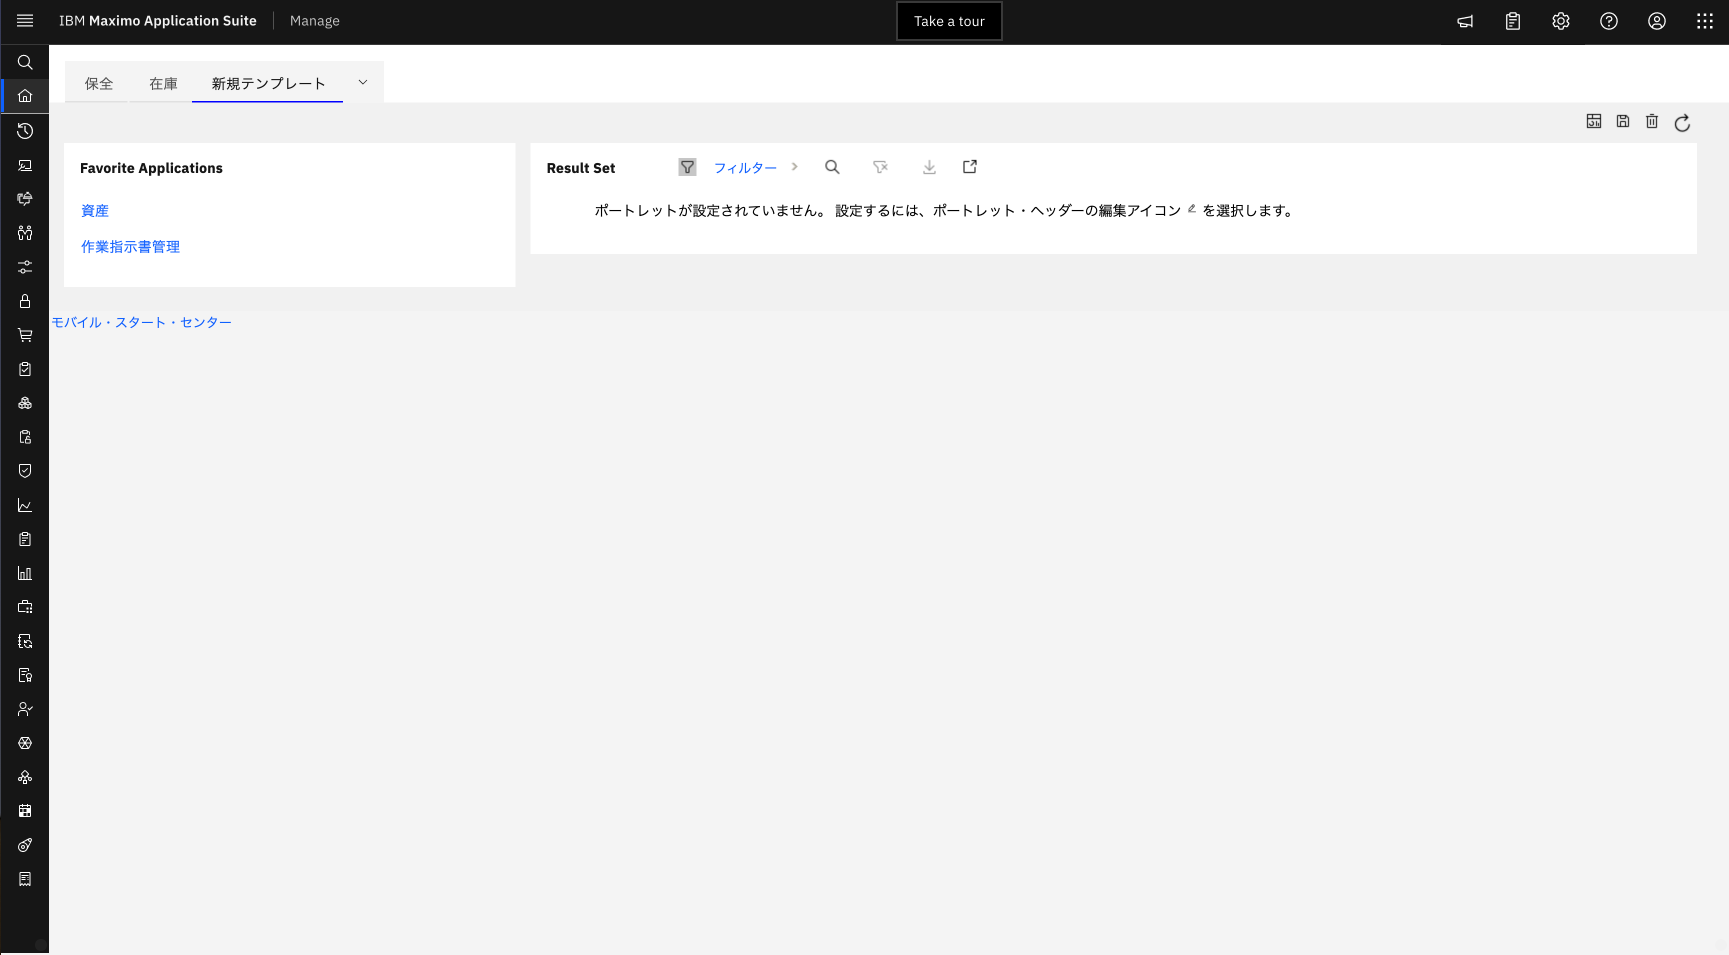Open the 資産 favorite application link
The height and width of the screenshot is (955, 1729).
[95, 211]
